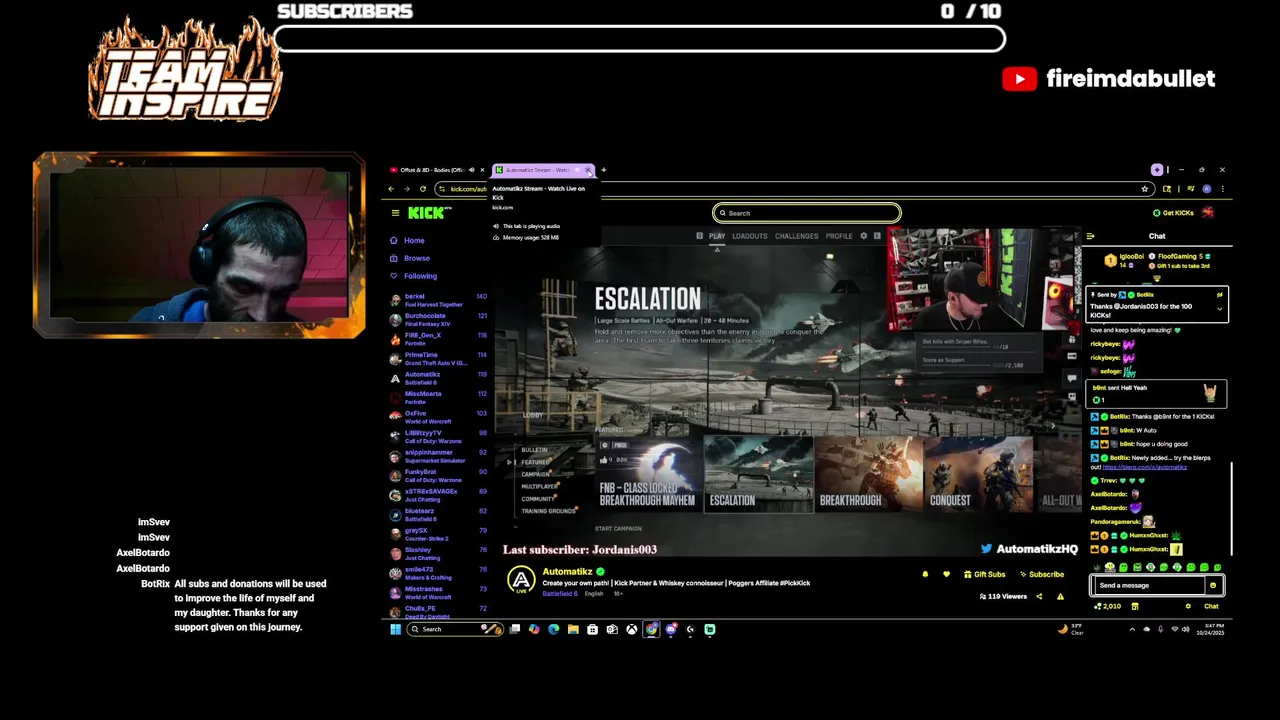Viewport: 1280px width, 720px height.
Task: Bookmark page with star icon
Action: [1145, 189]
